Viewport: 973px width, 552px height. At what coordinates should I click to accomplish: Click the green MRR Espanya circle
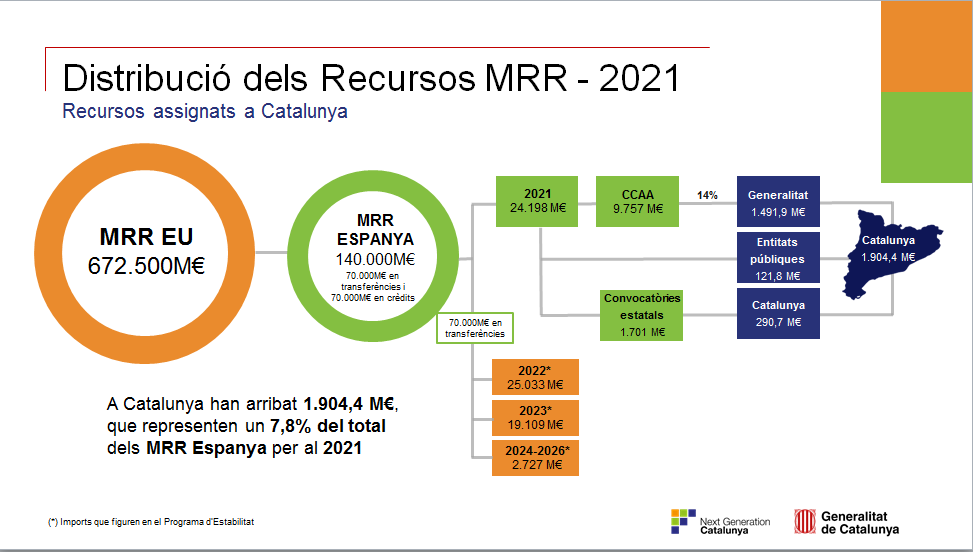tap(372, 253)
